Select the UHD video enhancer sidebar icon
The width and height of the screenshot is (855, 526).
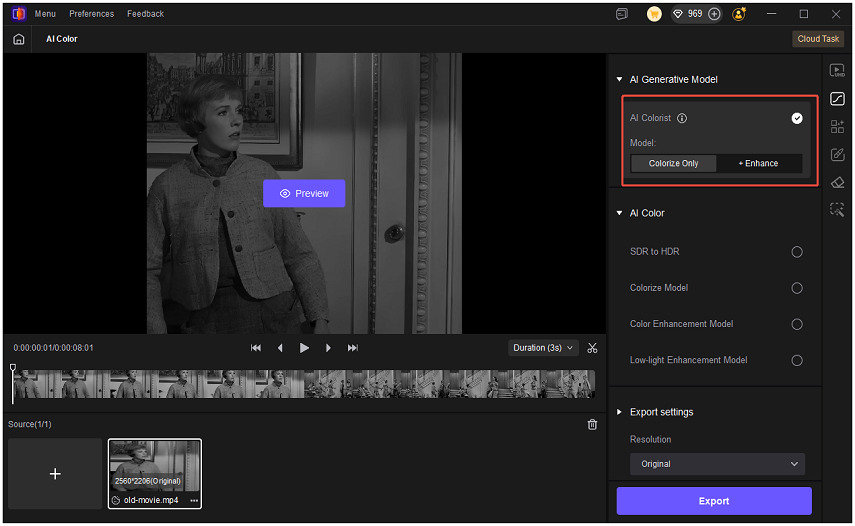pyautogui.click(x=837, y=70)
